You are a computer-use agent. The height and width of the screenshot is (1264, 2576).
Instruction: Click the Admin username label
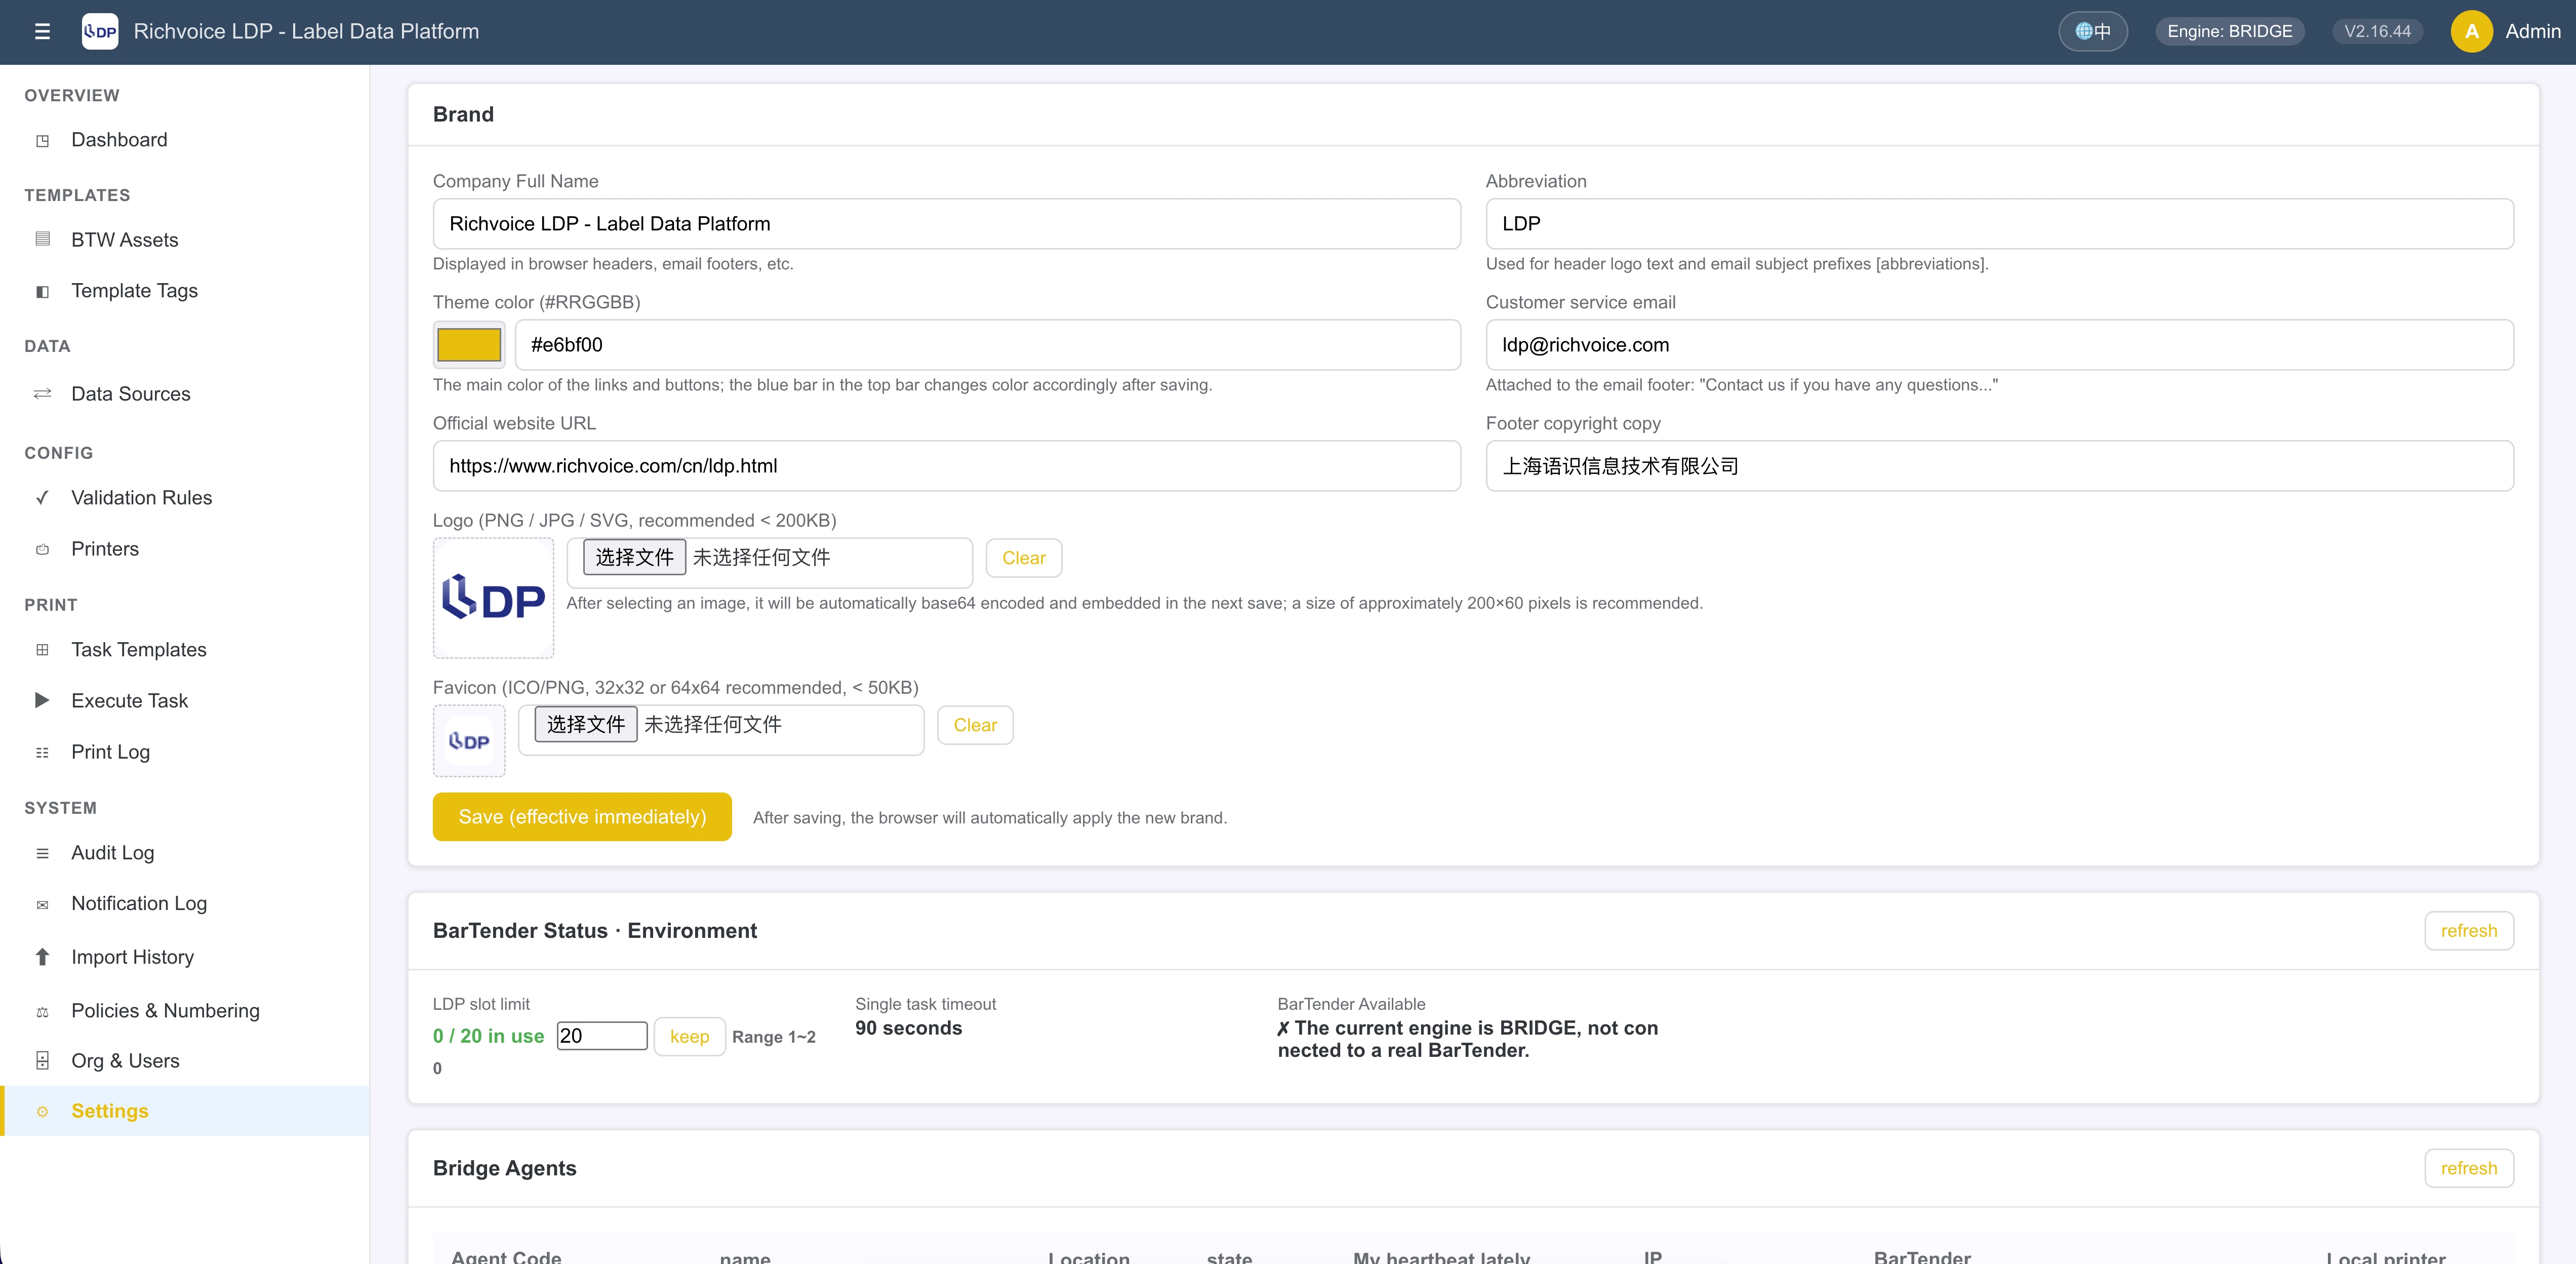click(2532, 31)
